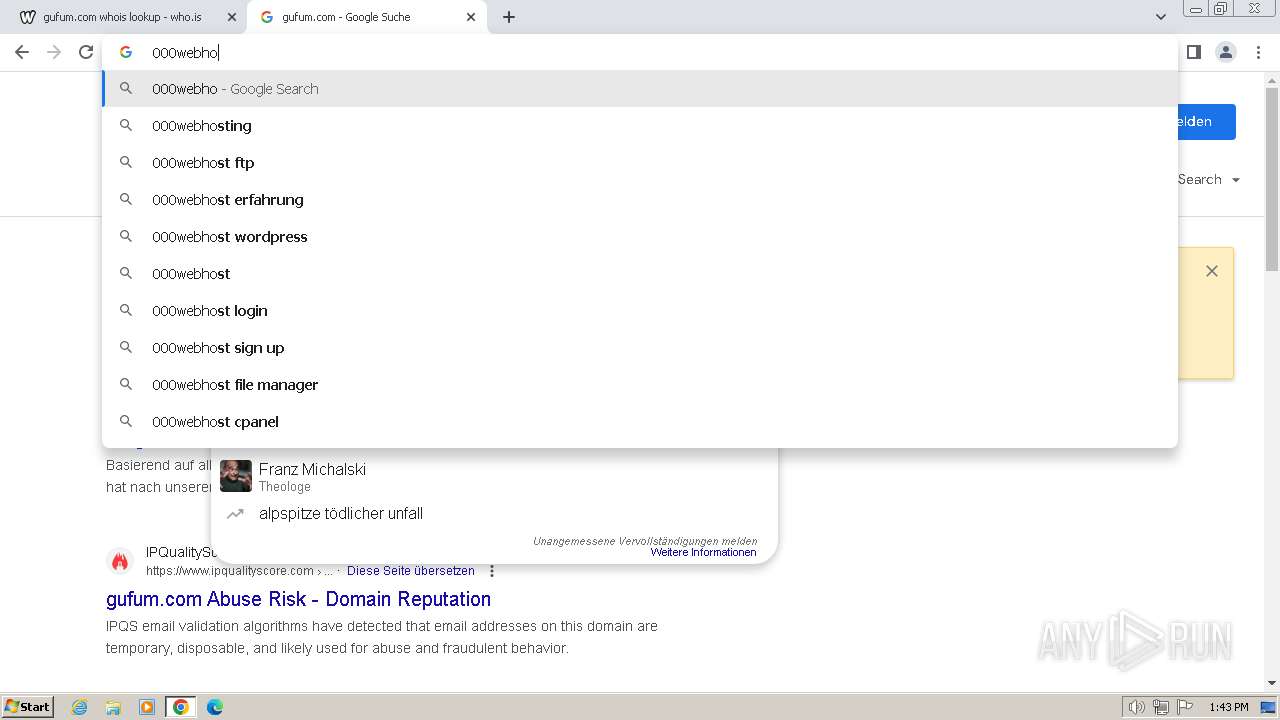Open the three-dot menu next to ipqualityscore result
Image resolution: width=1280 pixels, height=720 pixels.
(492, 571)
